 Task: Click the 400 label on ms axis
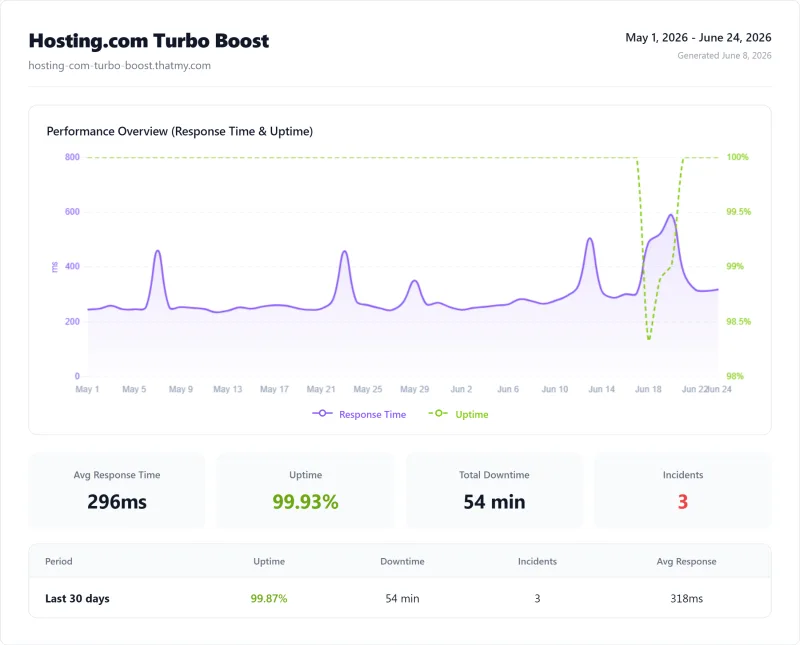click(x=72, y=266)
